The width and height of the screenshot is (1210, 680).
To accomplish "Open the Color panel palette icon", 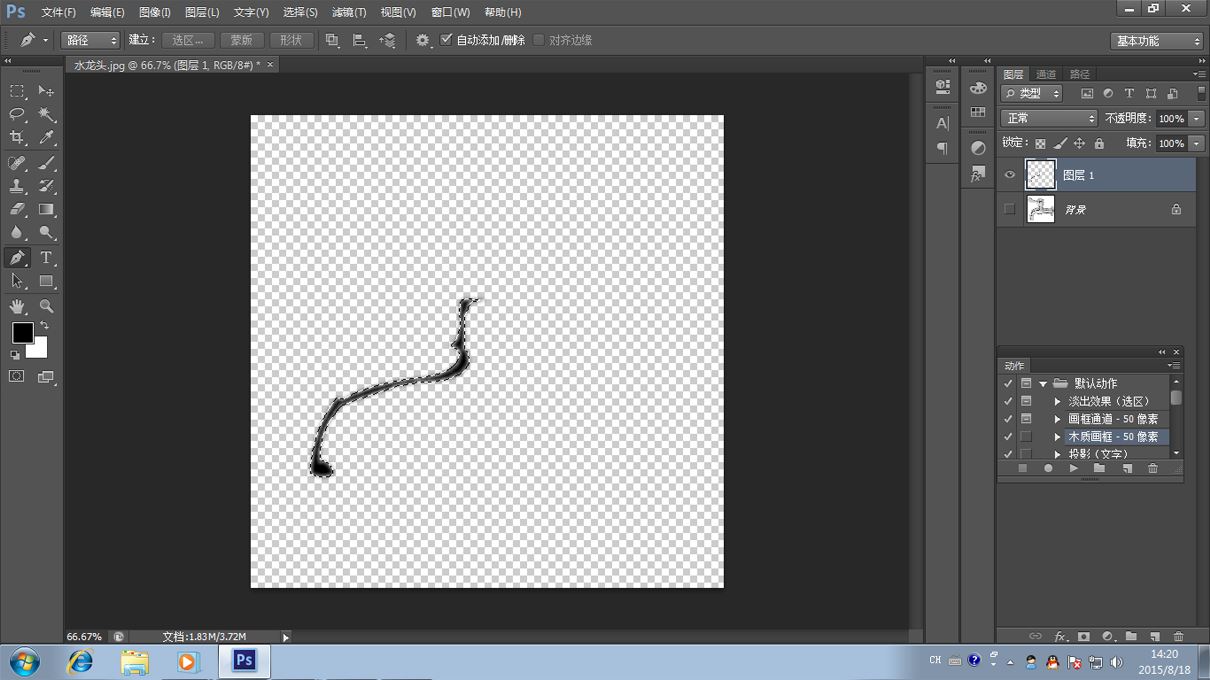I will click(978, 88).
